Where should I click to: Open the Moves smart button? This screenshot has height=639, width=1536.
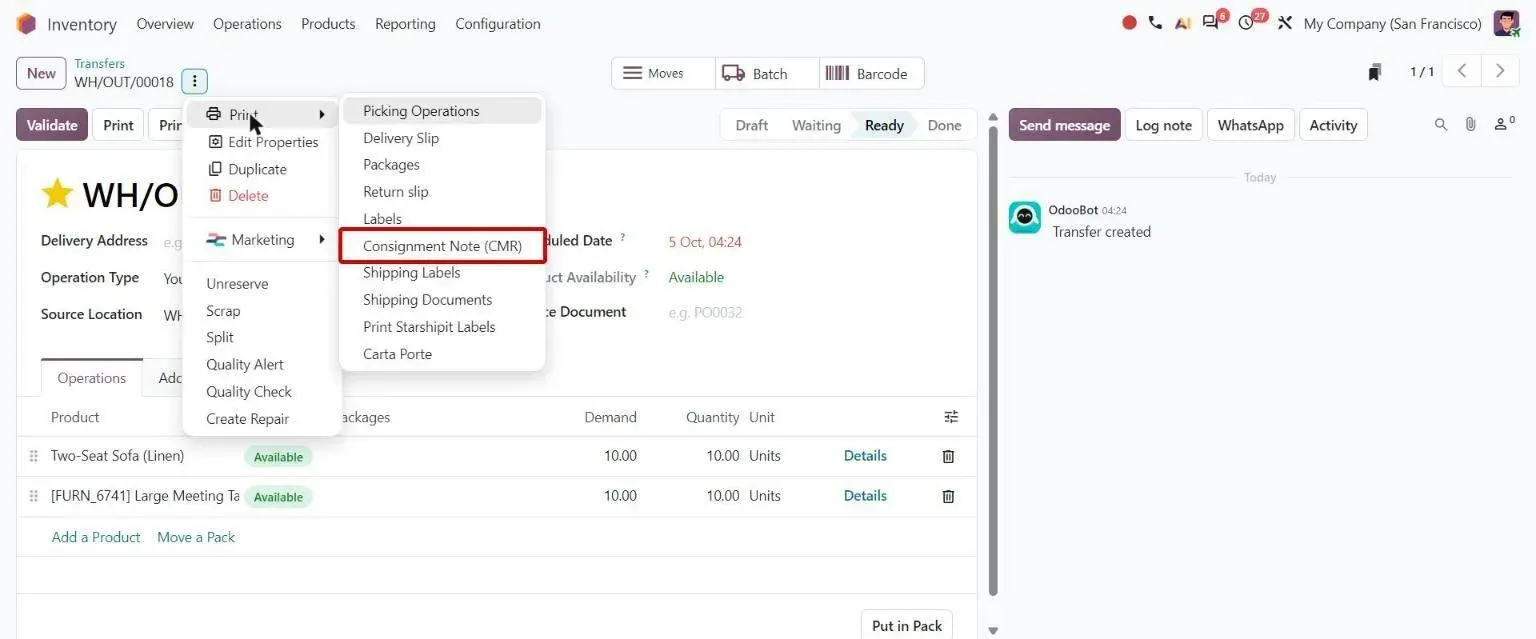click(x=664, y=73)
